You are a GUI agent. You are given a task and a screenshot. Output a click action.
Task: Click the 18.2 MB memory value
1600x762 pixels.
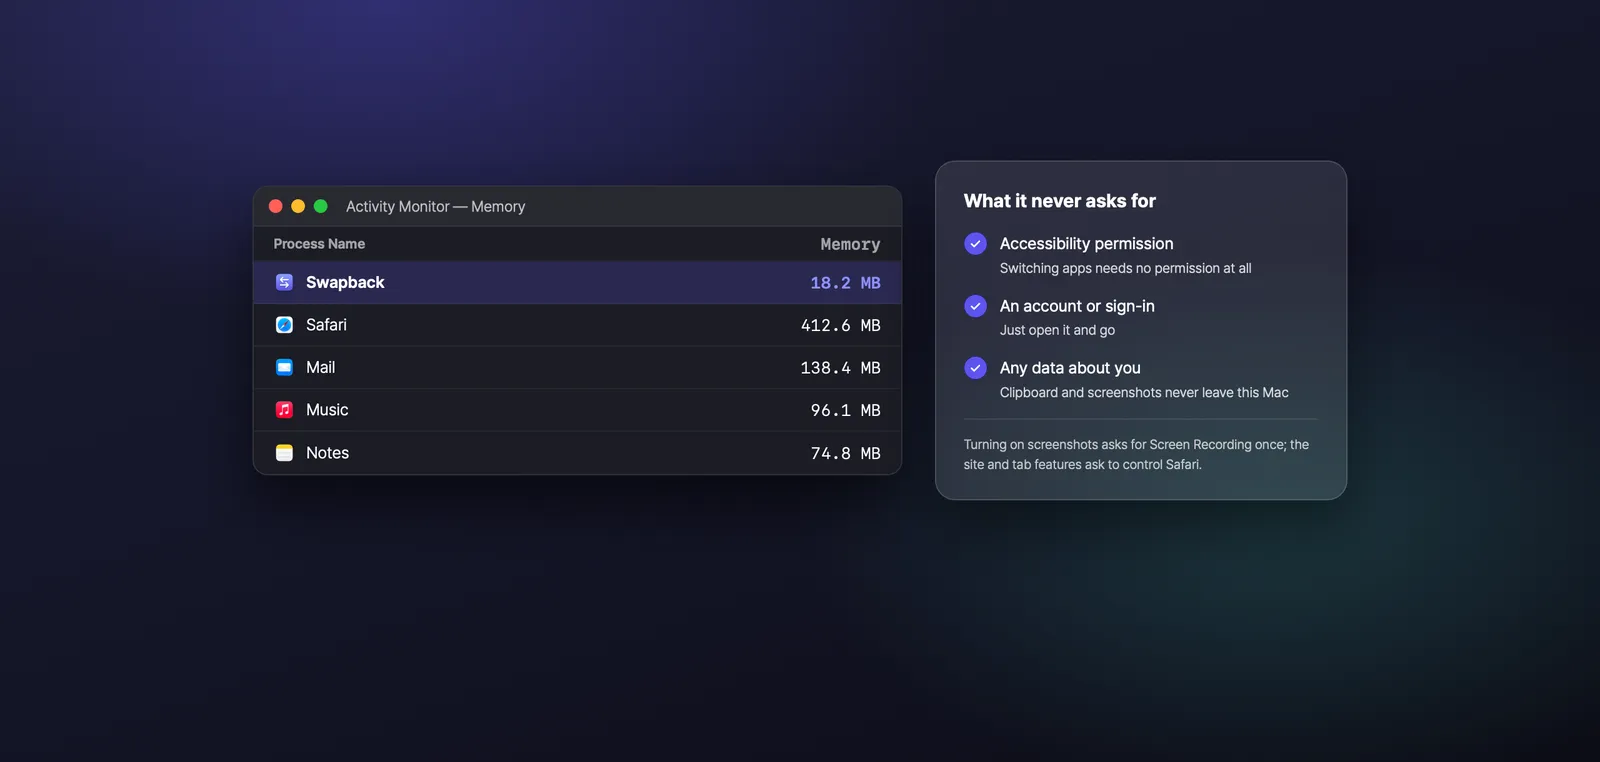[x=845, y=283]
